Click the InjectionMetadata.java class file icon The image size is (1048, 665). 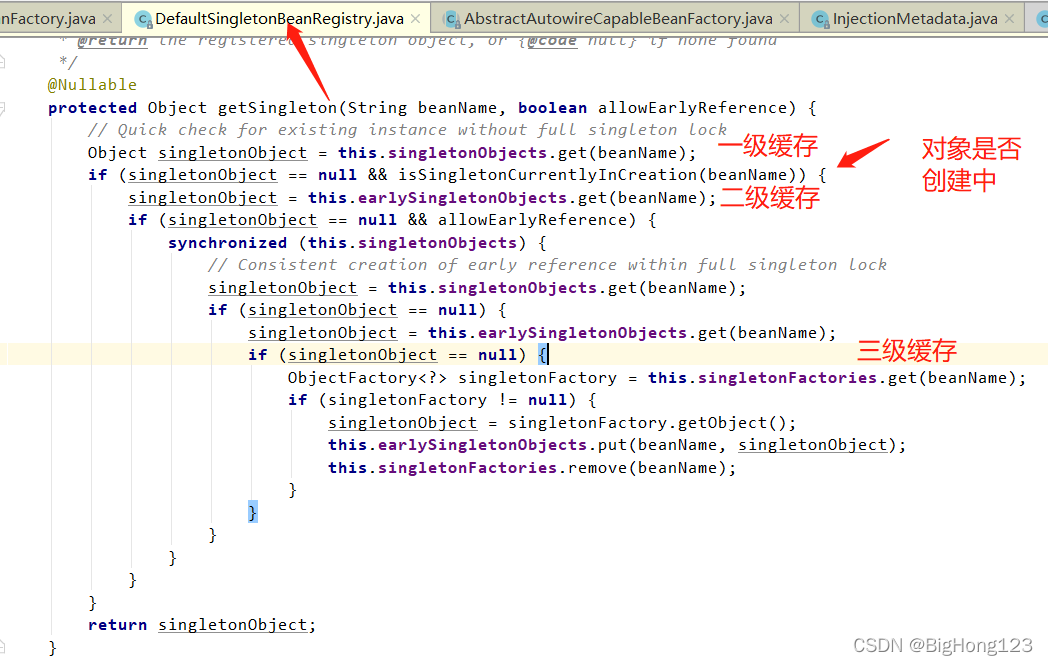point(820,19)
